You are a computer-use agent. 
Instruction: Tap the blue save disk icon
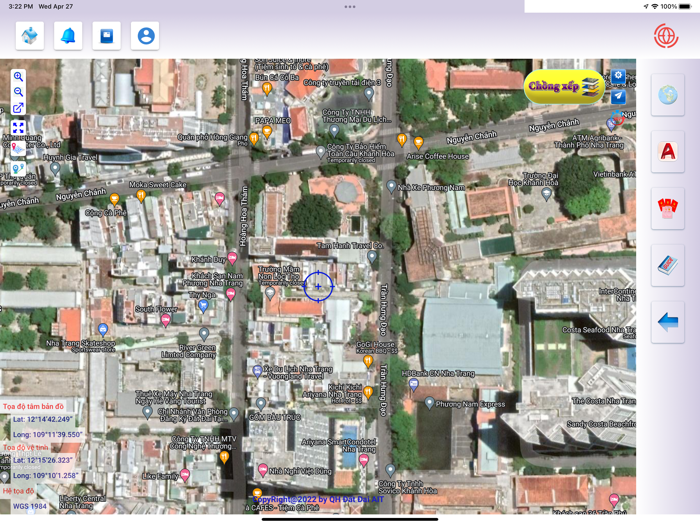click(106, 36)
